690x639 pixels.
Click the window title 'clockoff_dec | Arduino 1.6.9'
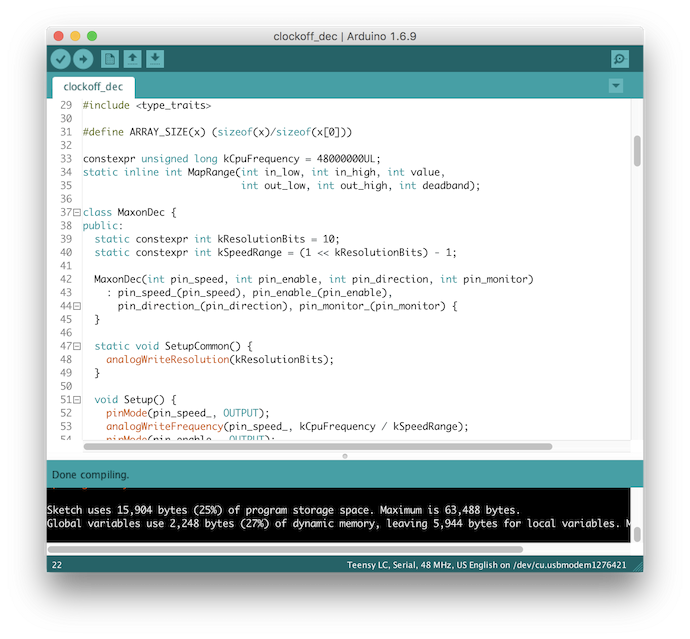tap(345, 36)
